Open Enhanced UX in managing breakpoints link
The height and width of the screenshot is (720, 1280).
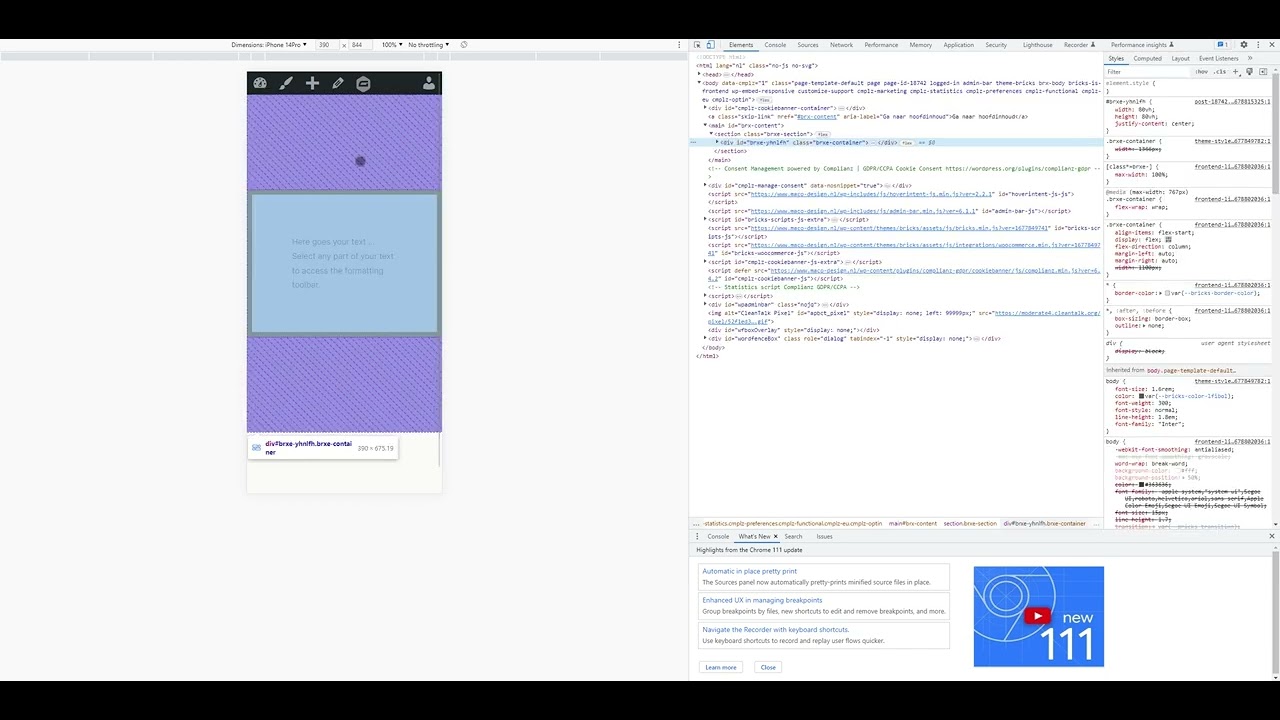(x=762, y=600)
